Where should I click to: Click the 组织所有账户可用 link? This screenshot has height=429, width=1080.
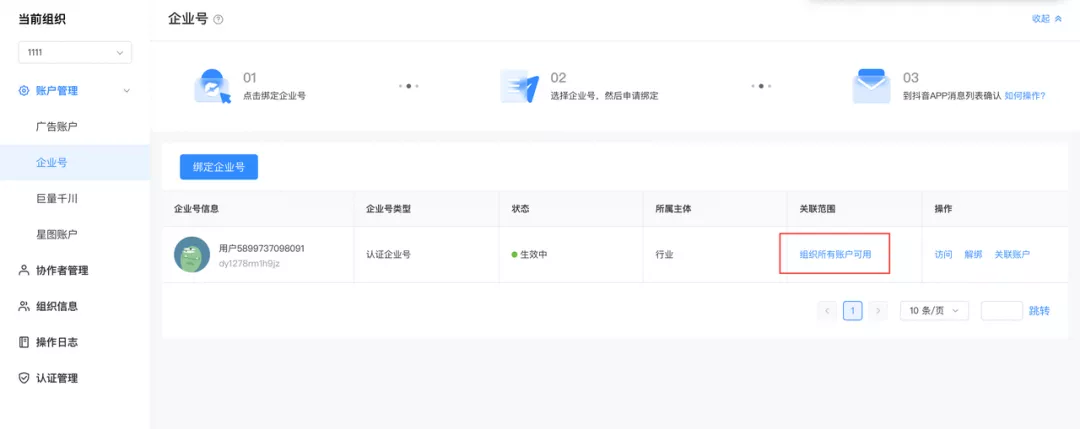tap(835, 255)
